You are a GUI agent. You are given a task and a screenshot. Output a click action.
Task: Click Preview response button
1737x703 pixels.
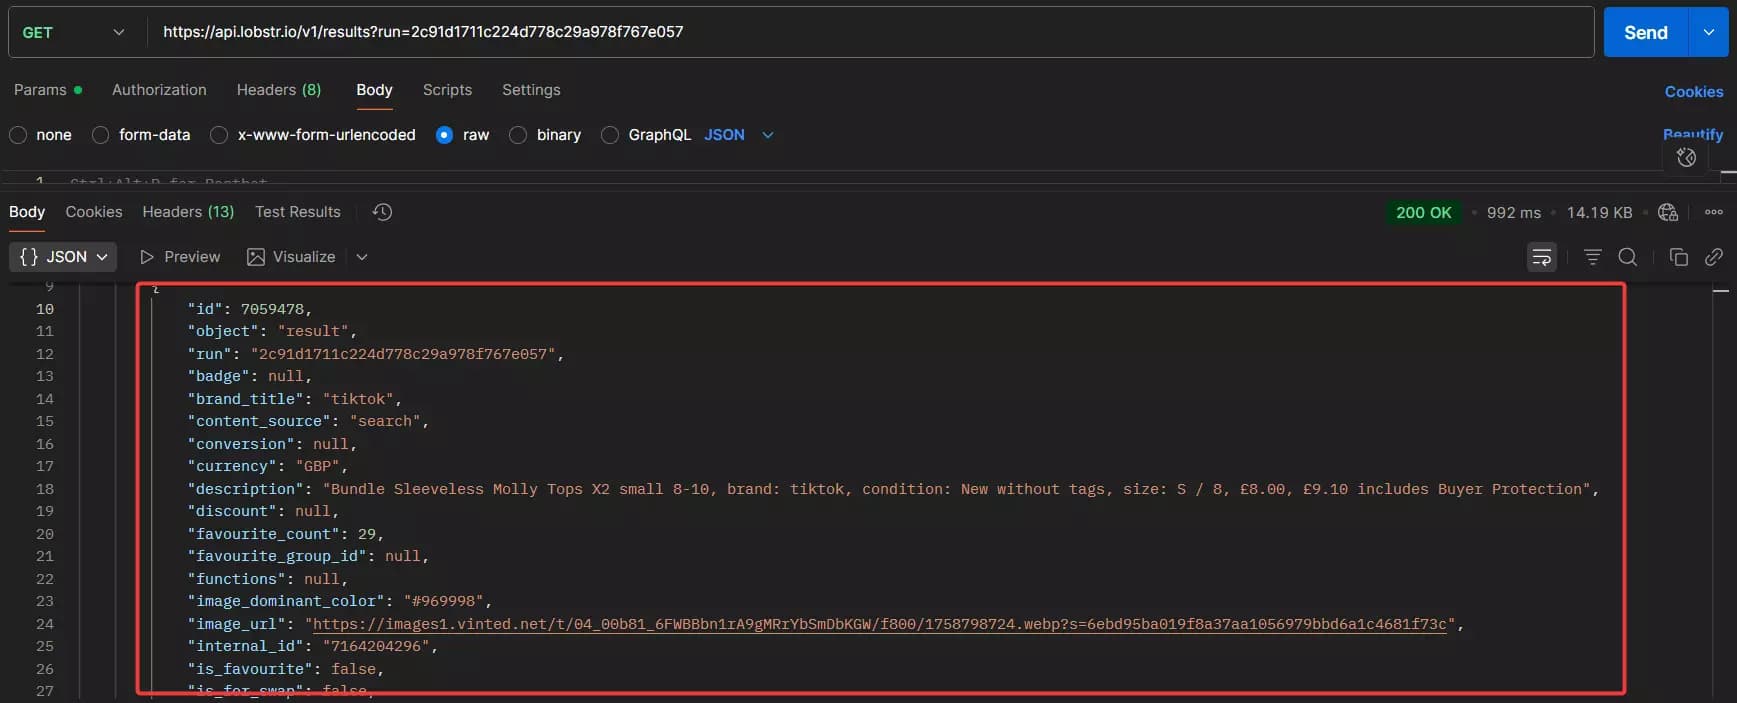click(180, 257)
